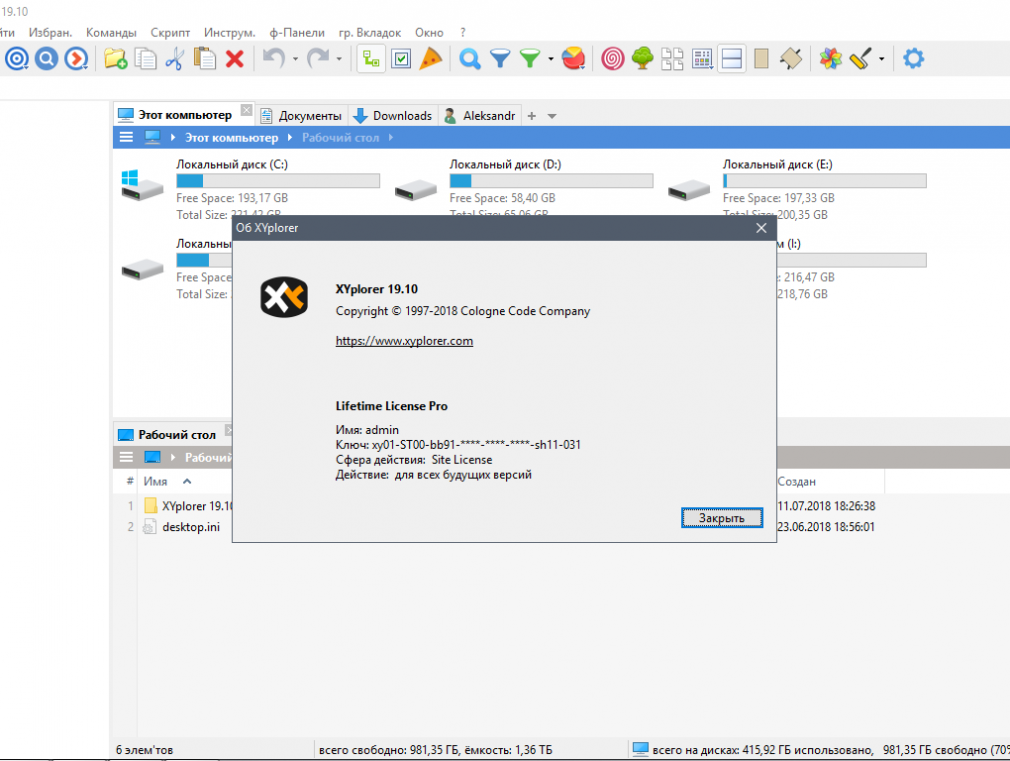This screenshot has height=761, width=1010.
Task: Click the four-documents thumbnails toolbar icon
Action: (672, 59)
